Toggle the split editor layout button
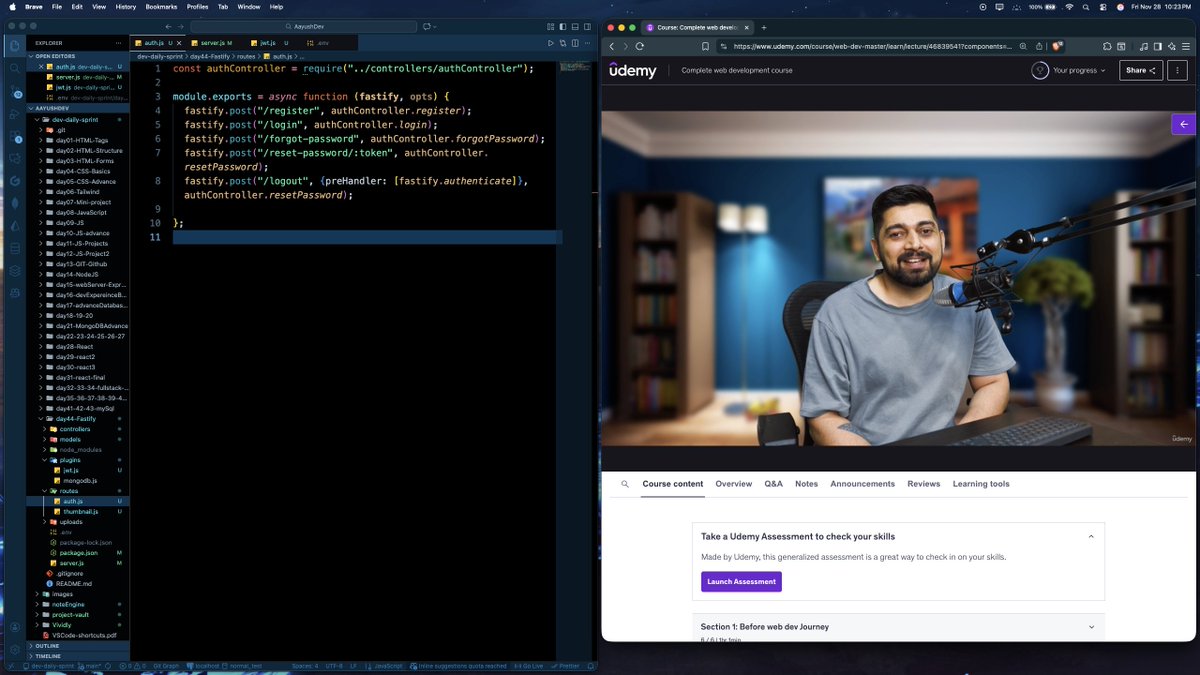Viewport: 1200px width, 675px height. pos(575,44)
